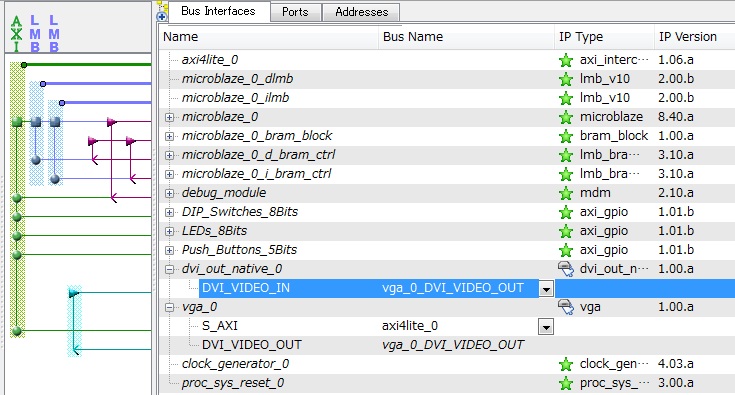The width and height of the screenshot is (735, 395).
Task: Click proc_sys_reset star icon
Action: point(566,383)
